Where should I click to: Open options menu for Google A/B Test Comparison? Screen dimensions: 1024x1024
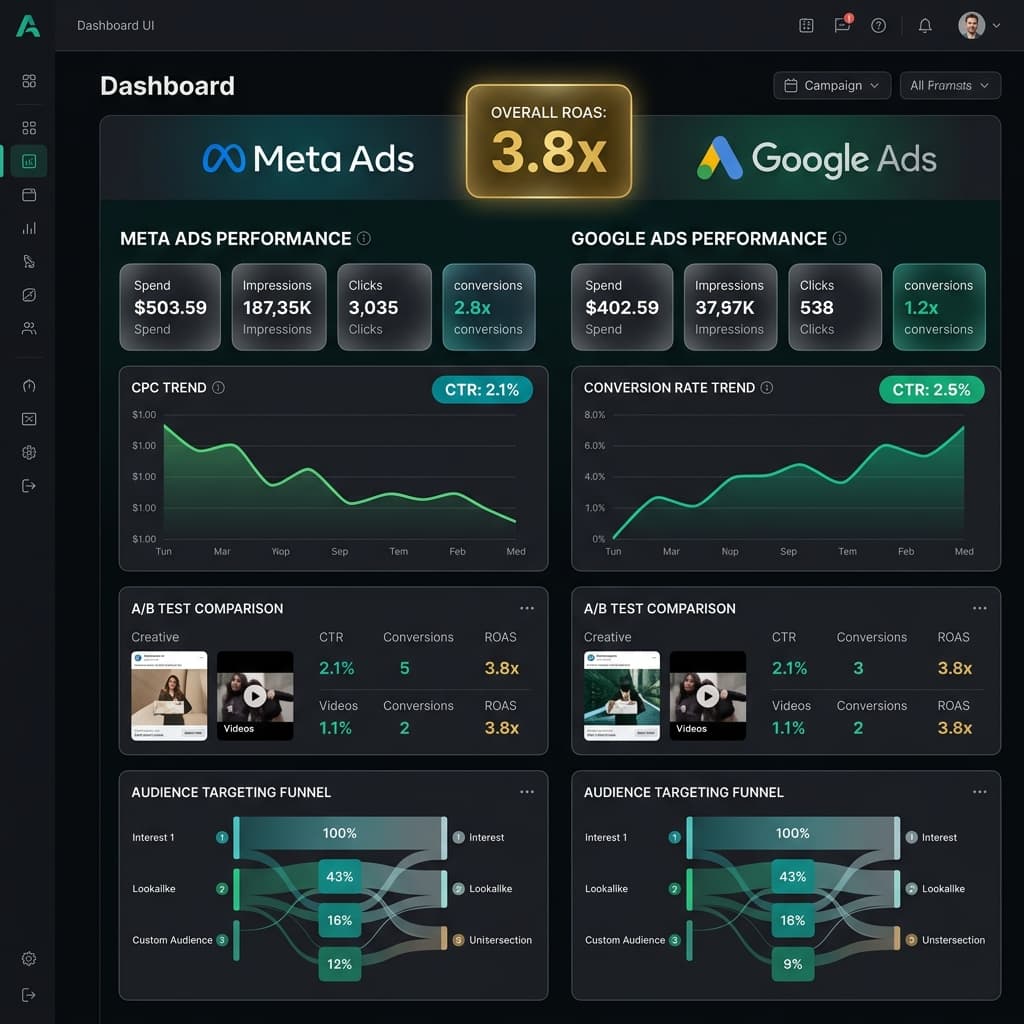click(980, 608)
